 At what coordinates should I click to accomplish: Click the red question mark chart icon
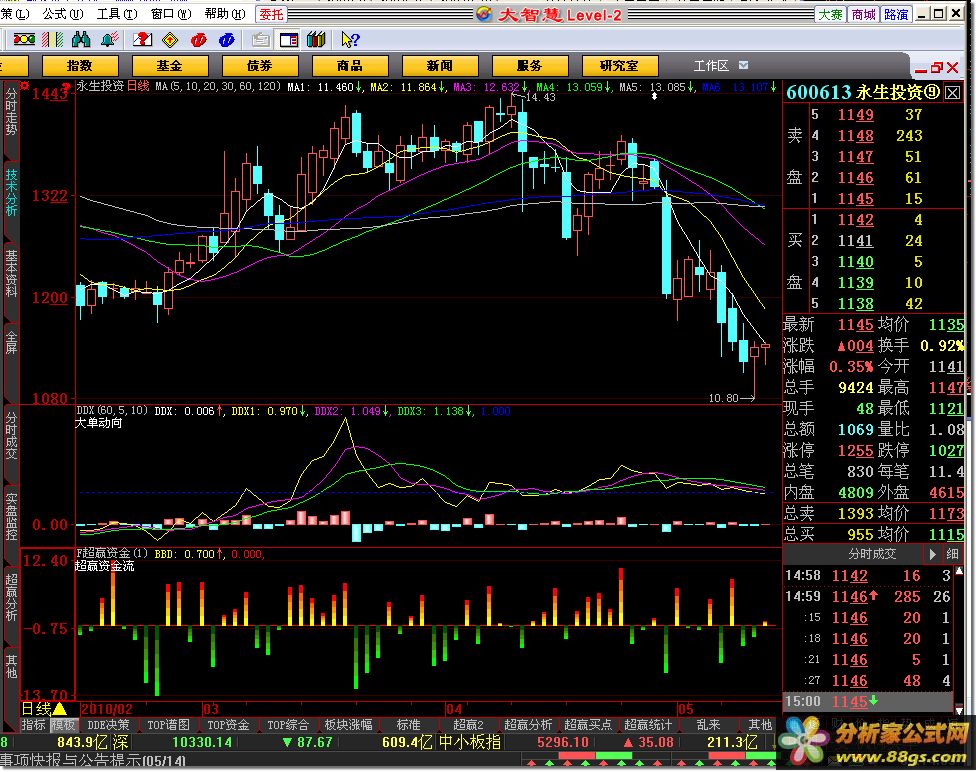pyautogui.click(x=142, y=40)
